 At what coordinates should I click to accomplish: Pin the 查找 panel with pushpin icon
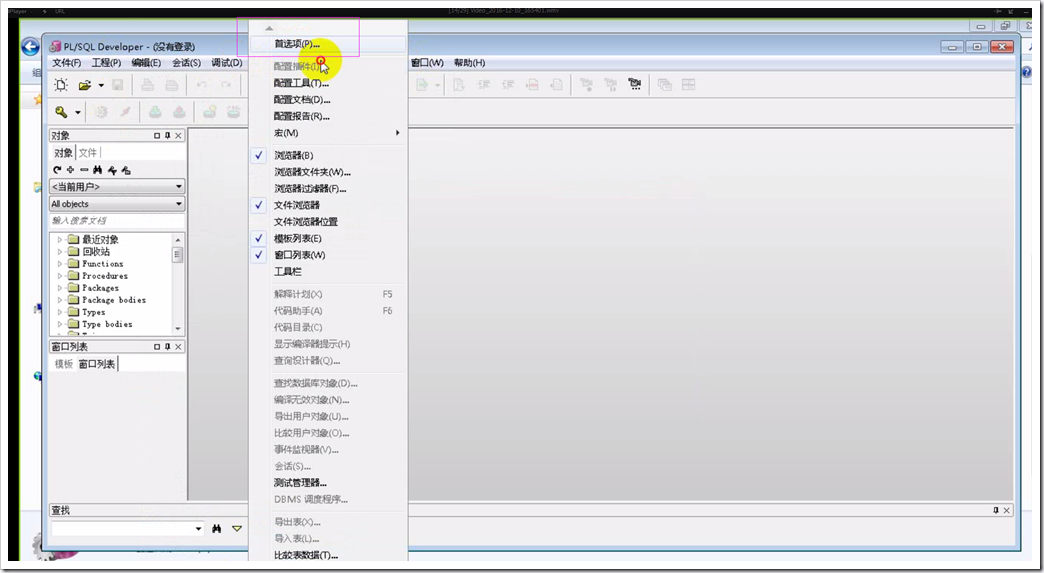coord(996,510)
